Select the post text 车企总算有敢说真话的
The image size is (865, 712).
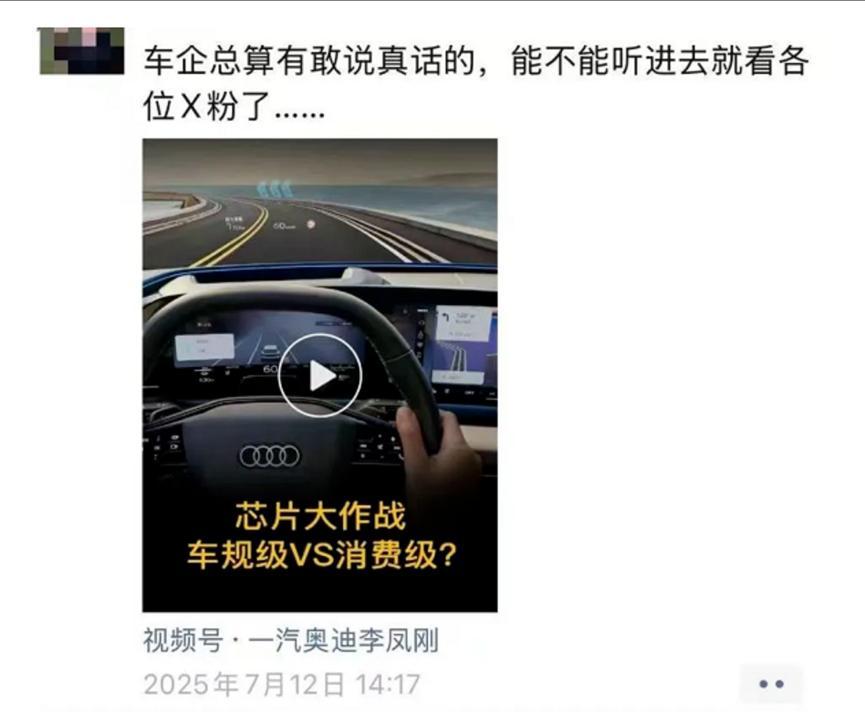tap(309, 61)
